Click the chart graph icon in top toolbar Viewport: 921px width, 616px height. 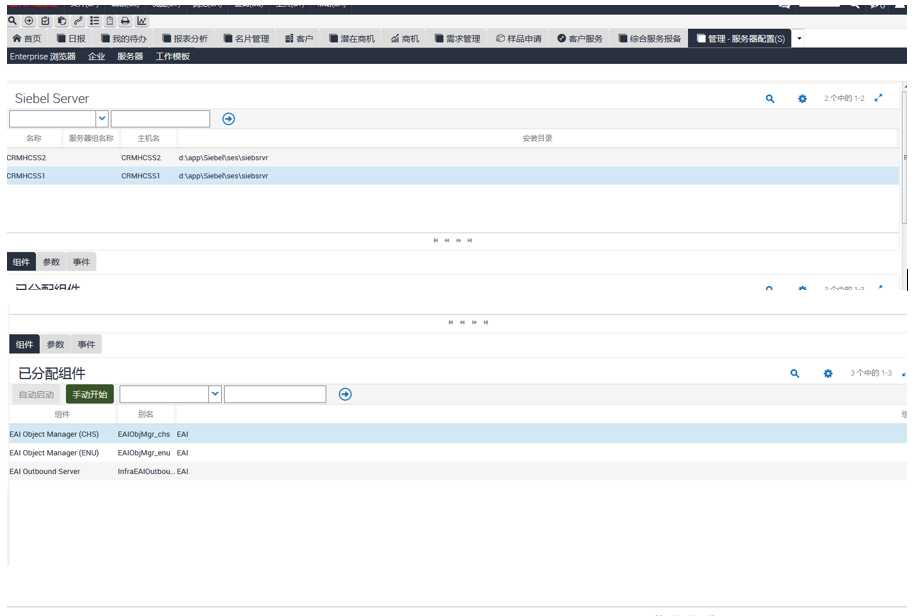tap(142, 21)
